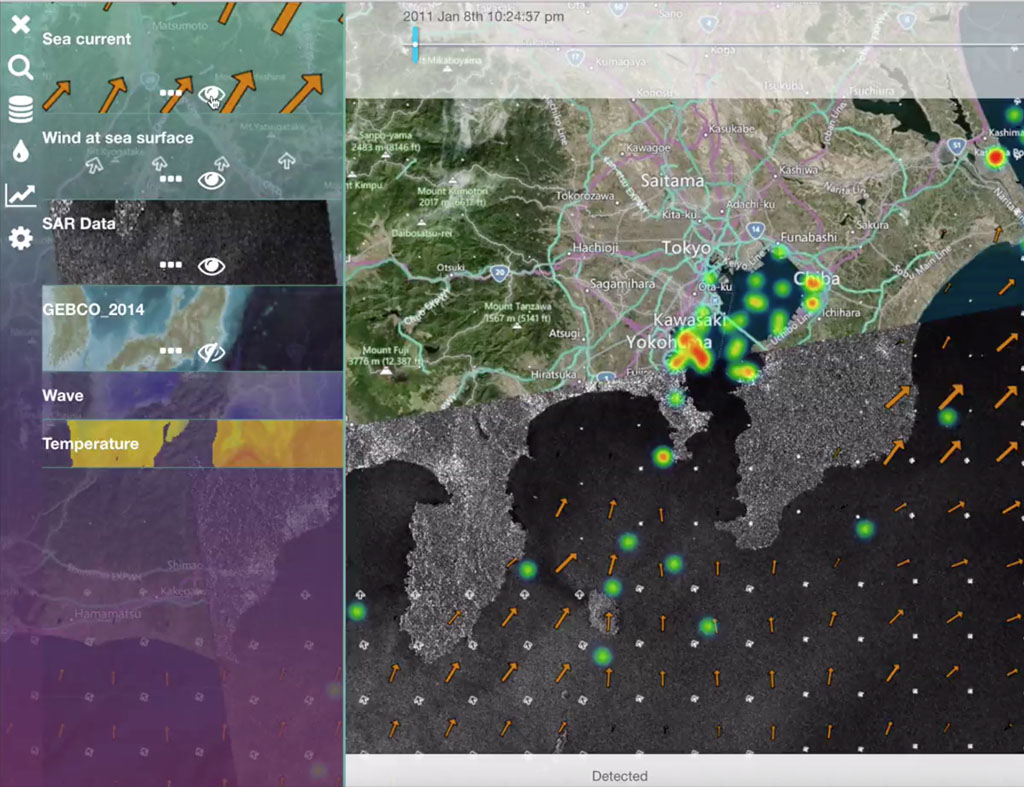Click the water droplet icon
Image resolution: width=1024 pixels, height=787 pixels.
(x=20, y=151)
